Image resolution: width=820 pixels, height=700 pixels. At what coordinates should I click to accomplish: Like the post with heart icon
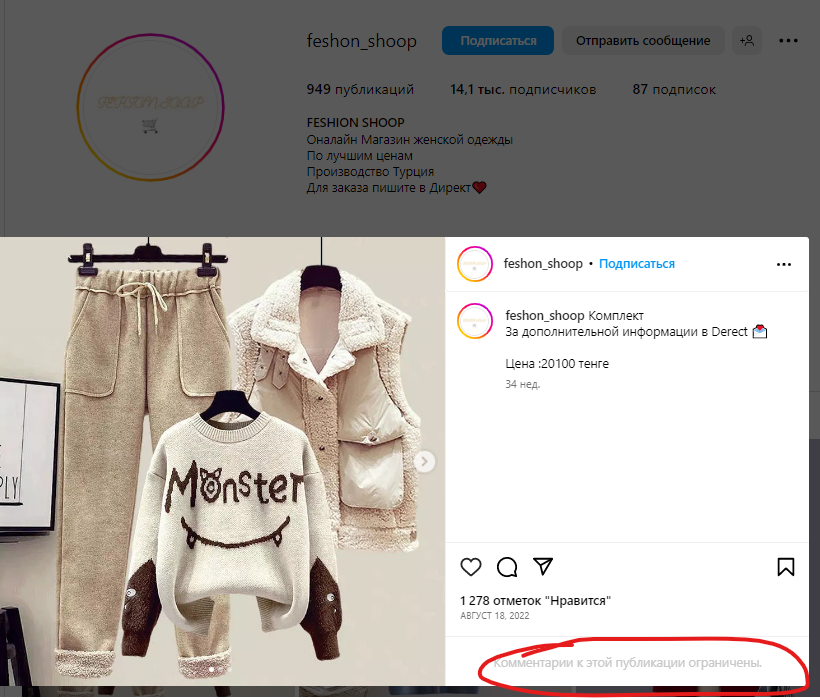pyautogui.click(x=471, y=567)
